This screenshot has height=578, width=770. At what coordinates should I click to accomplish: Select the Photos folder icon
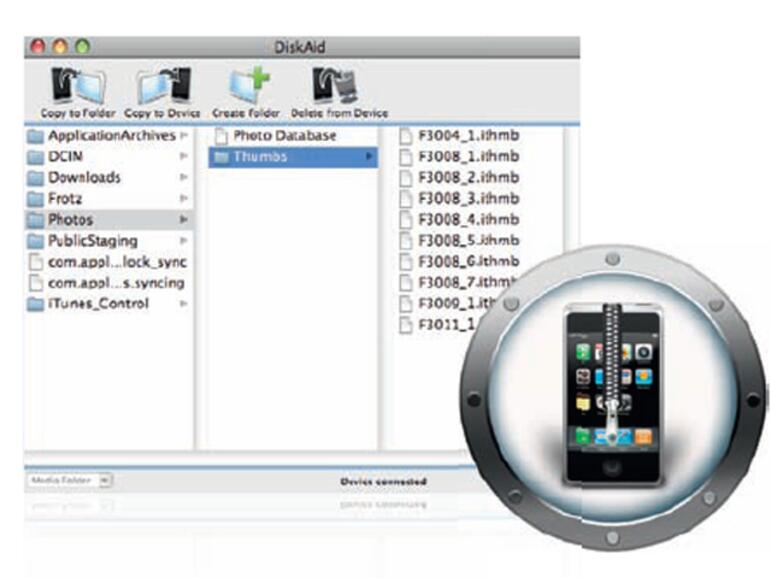pyautogui.click(x=35, y=220)
